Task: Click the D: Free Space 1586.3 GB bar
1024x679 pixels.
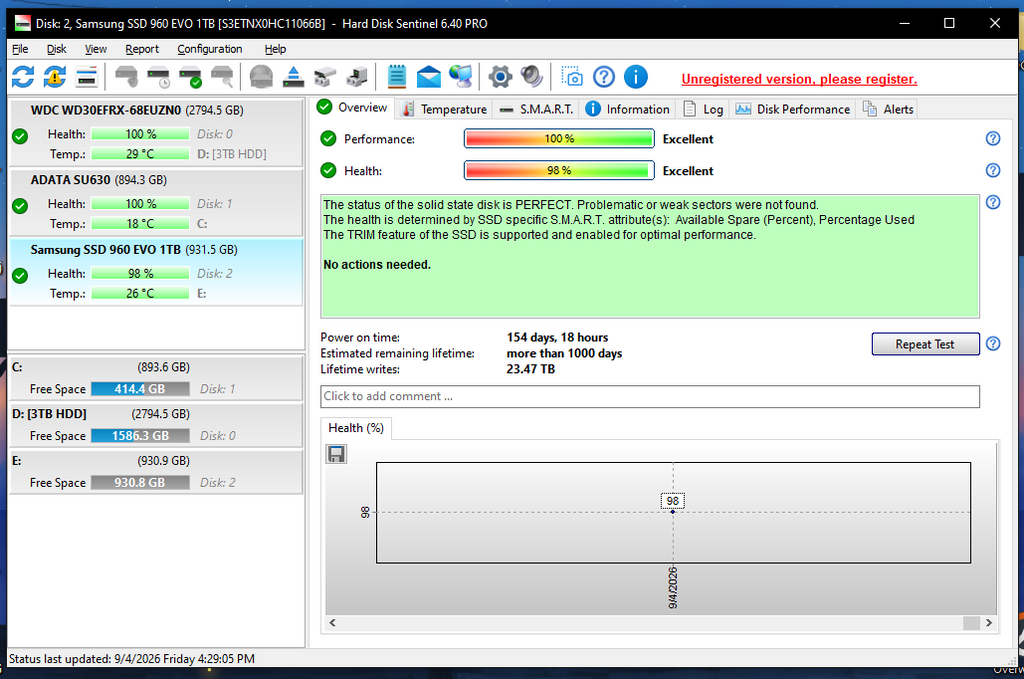Action: tap(140, 436)
